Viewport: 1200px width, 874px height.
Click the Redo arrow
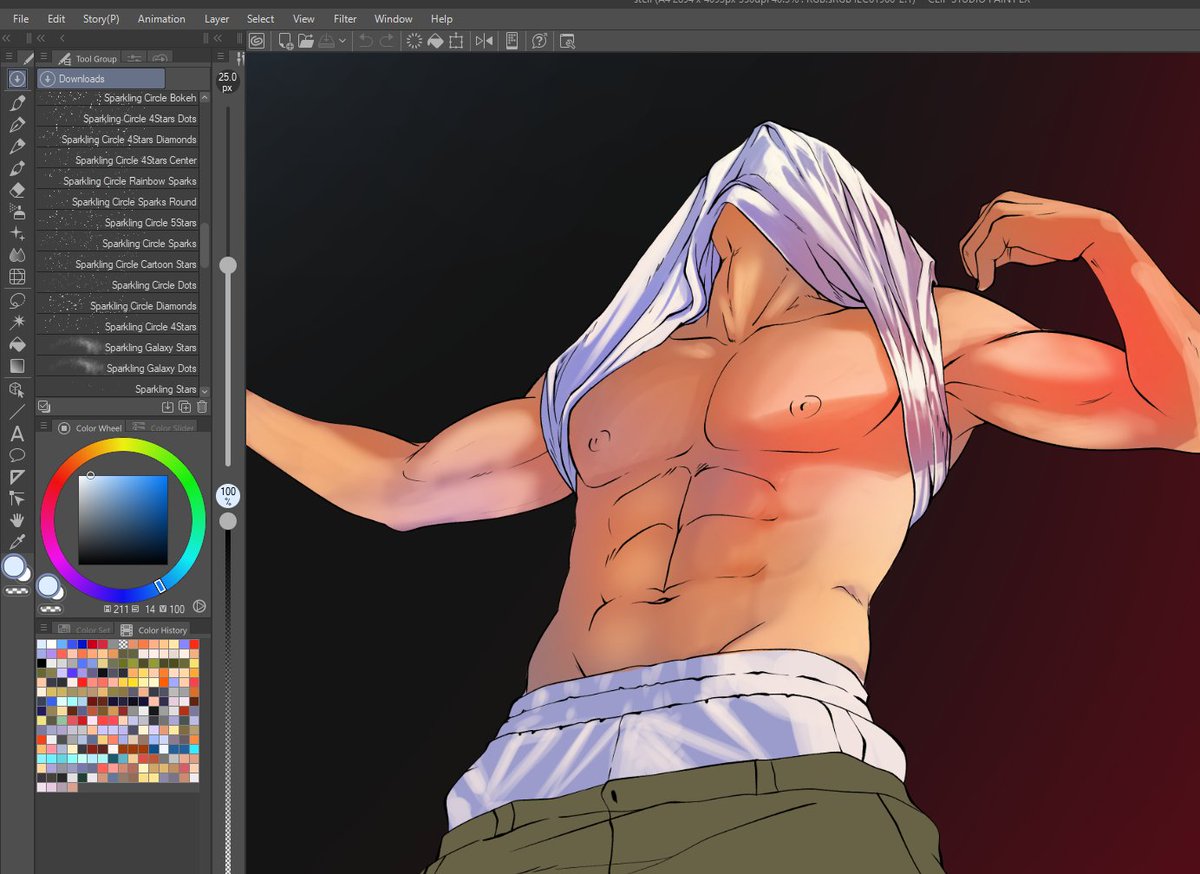[x=386, y=41]
